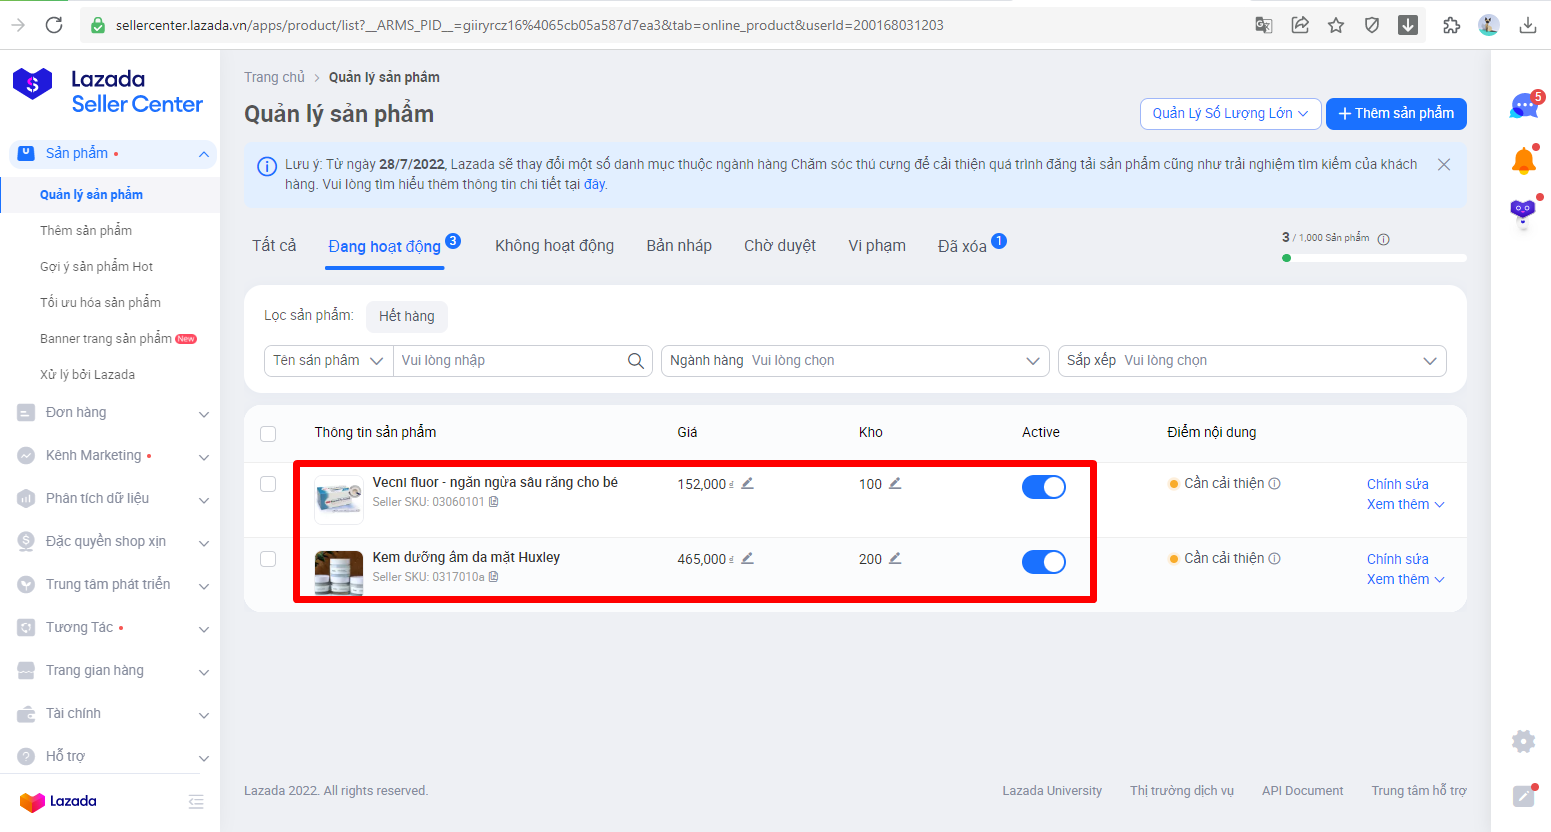
Task: Click the search magnifier icon
Action: click(635, 361)
